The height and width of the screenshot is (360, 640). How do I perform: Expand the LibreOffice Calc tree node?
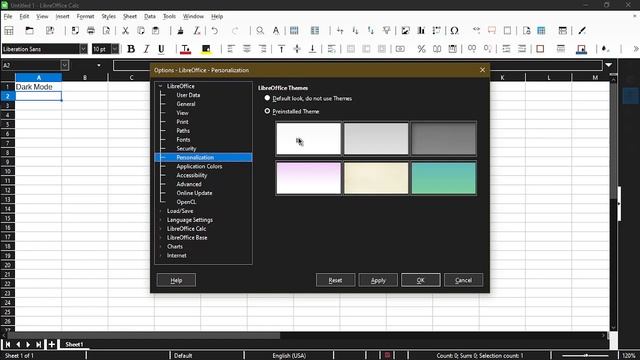[x=160, y=229]
